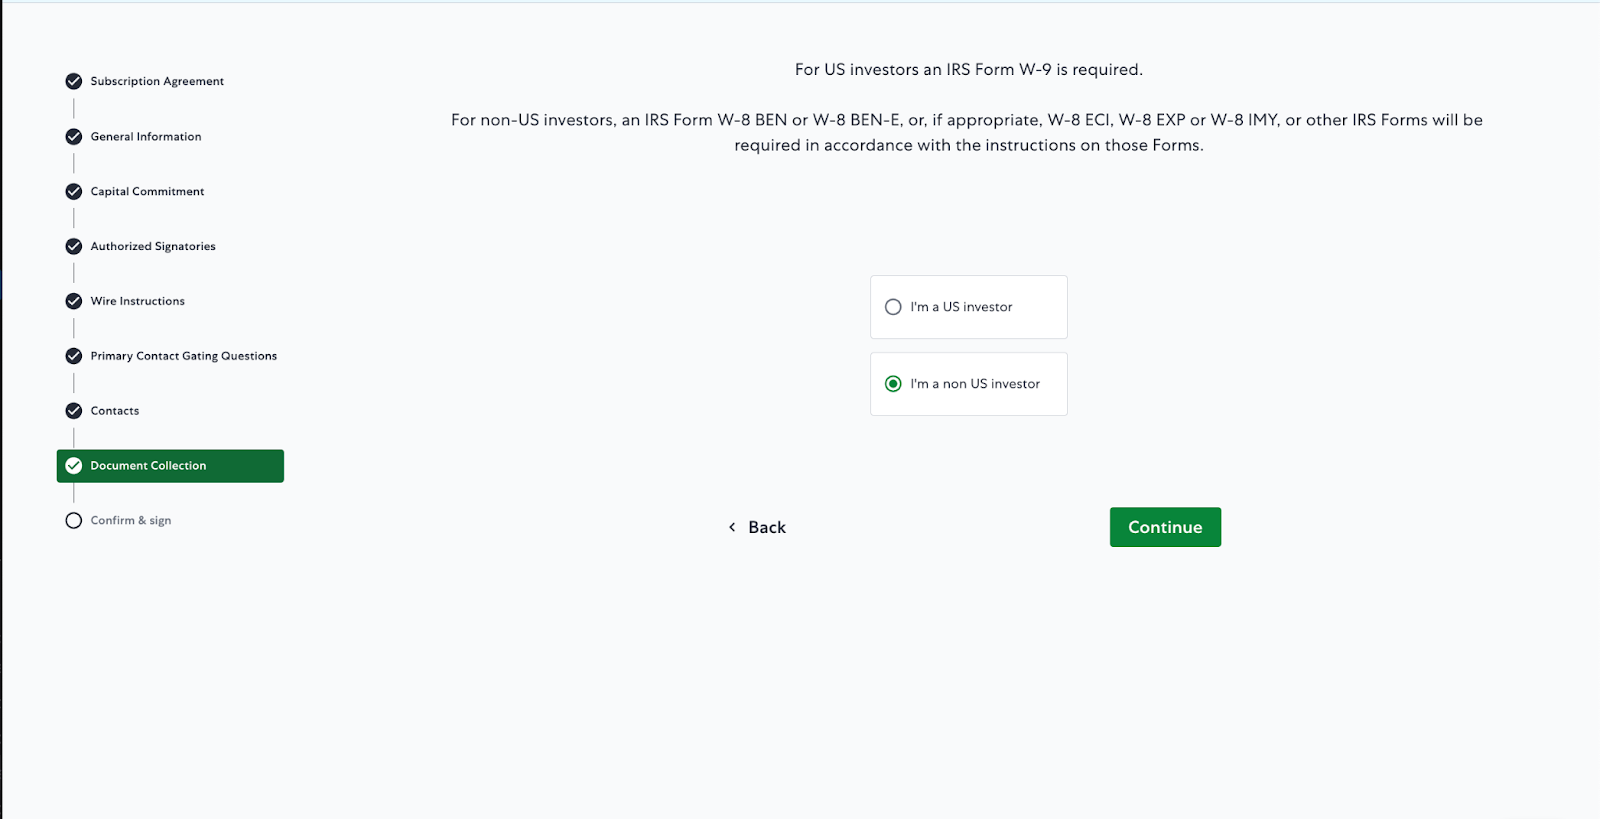Open the Document Collection step
The image size is (1600, 819).
[148, 466]
